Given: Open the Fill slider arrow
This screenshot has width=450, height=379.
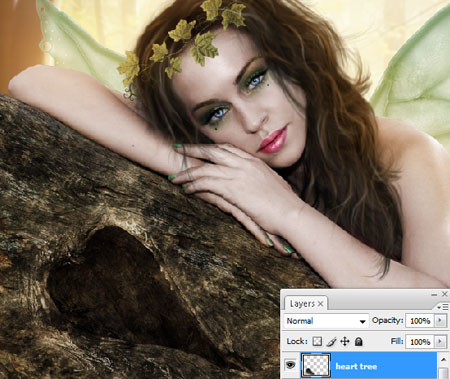Looking at the screenshot, I should pos(440,342).
